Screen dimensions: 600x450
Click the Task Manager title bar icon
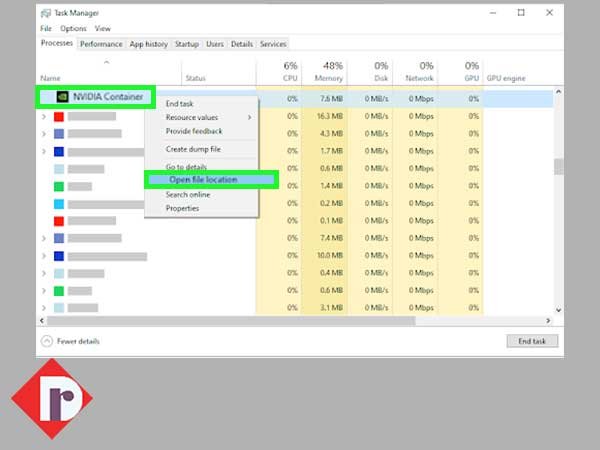point(46,13)
